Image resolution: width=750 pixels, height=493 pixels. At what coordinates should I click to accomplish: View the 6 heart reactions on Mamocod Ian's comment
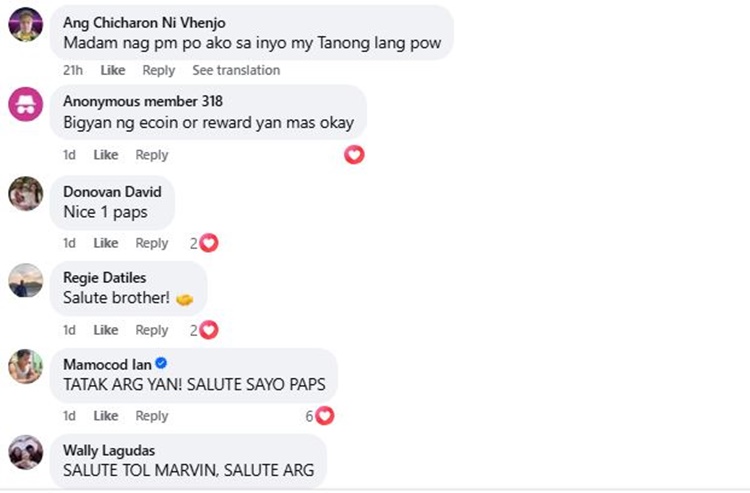tap(320, 416)
